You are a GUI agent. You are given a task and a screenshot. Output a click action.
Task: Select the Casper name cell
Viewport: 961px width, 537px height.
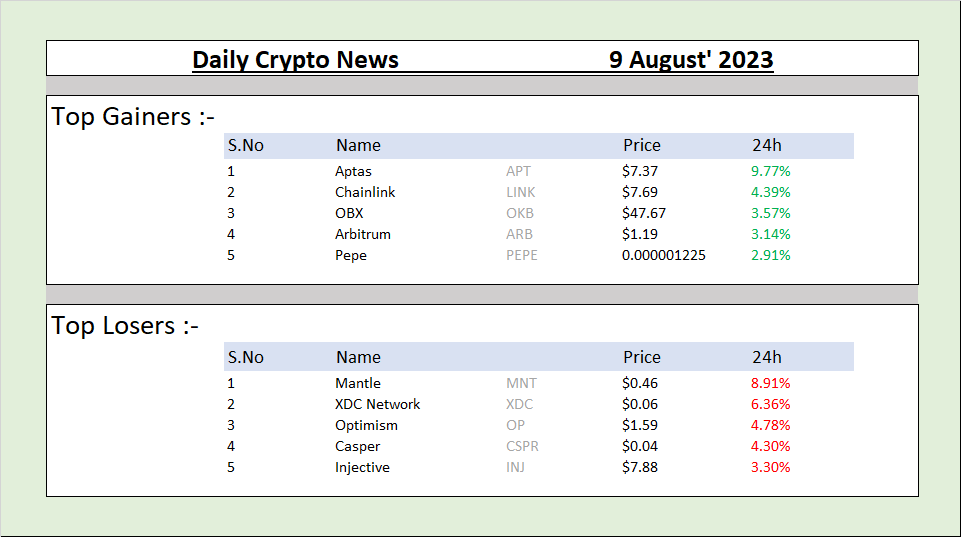click(357, 446)
